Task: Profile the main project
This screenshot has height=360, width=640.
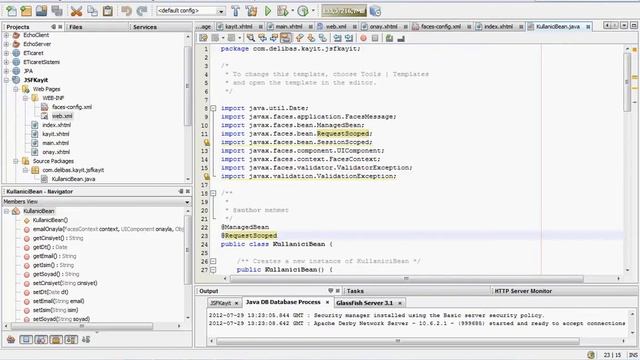Action: click(x=303, y=11)
